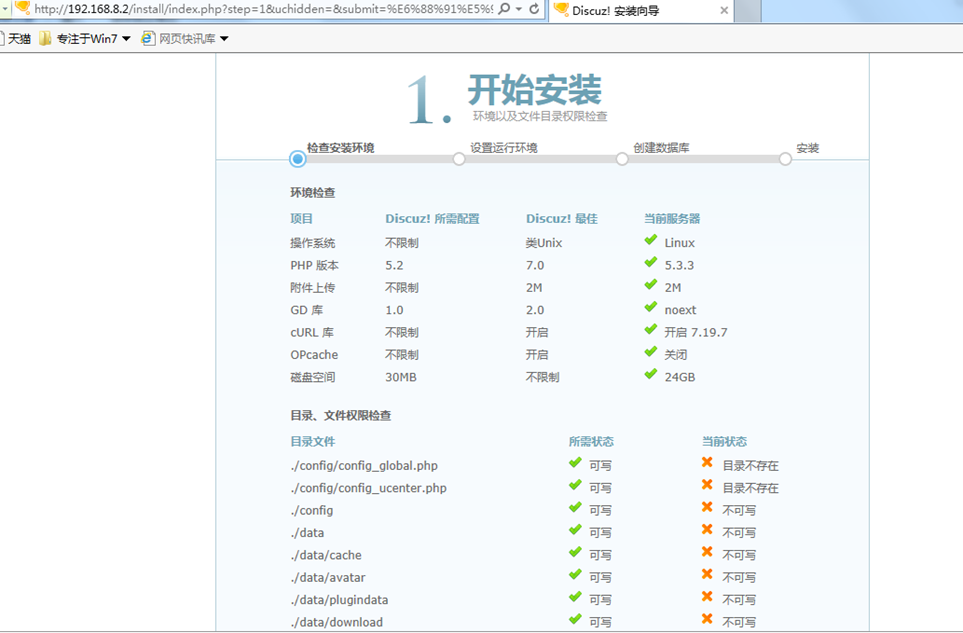Click the orange X in ./config row
The width and height of the screenshot is (963, 633).
[x=707, y=507]
